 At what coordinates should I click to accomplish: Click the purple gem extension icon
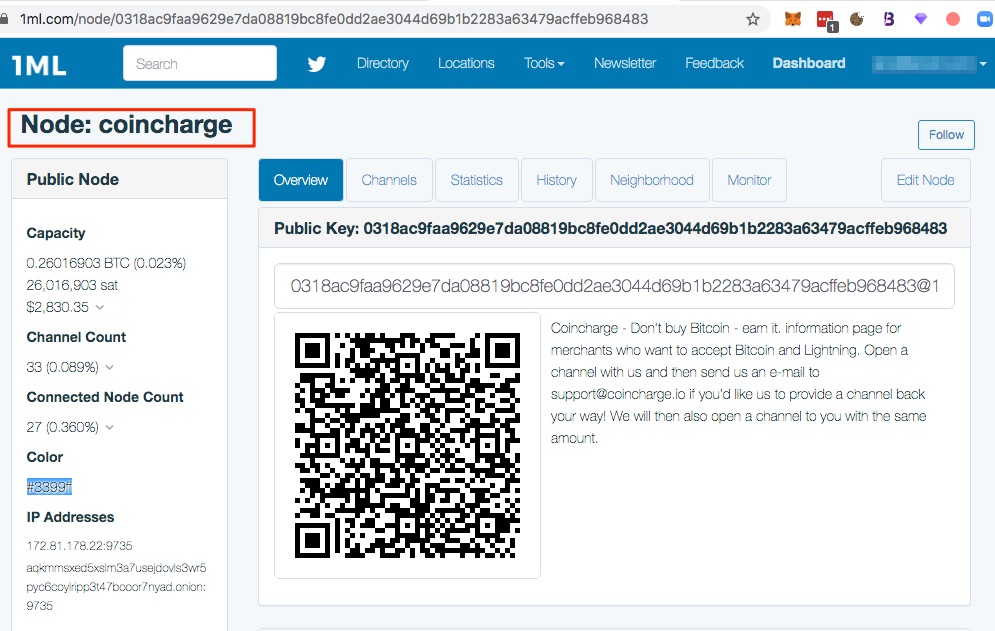(x=921, y=19)
